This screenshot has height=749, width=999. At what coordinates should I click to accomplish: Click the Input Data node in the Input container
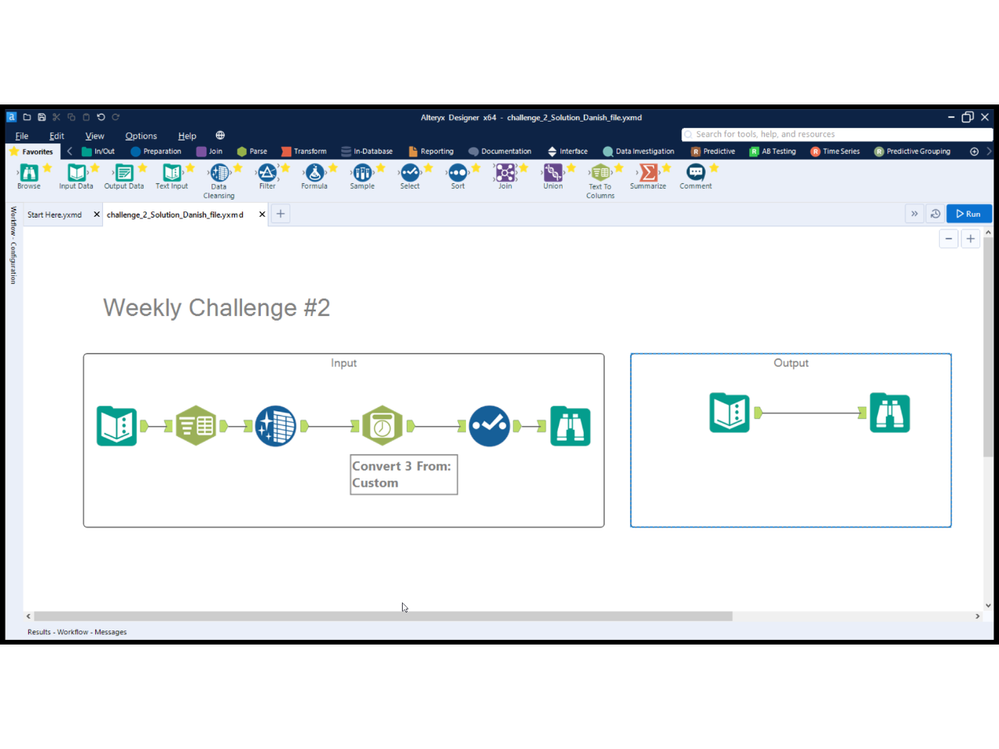117,425
